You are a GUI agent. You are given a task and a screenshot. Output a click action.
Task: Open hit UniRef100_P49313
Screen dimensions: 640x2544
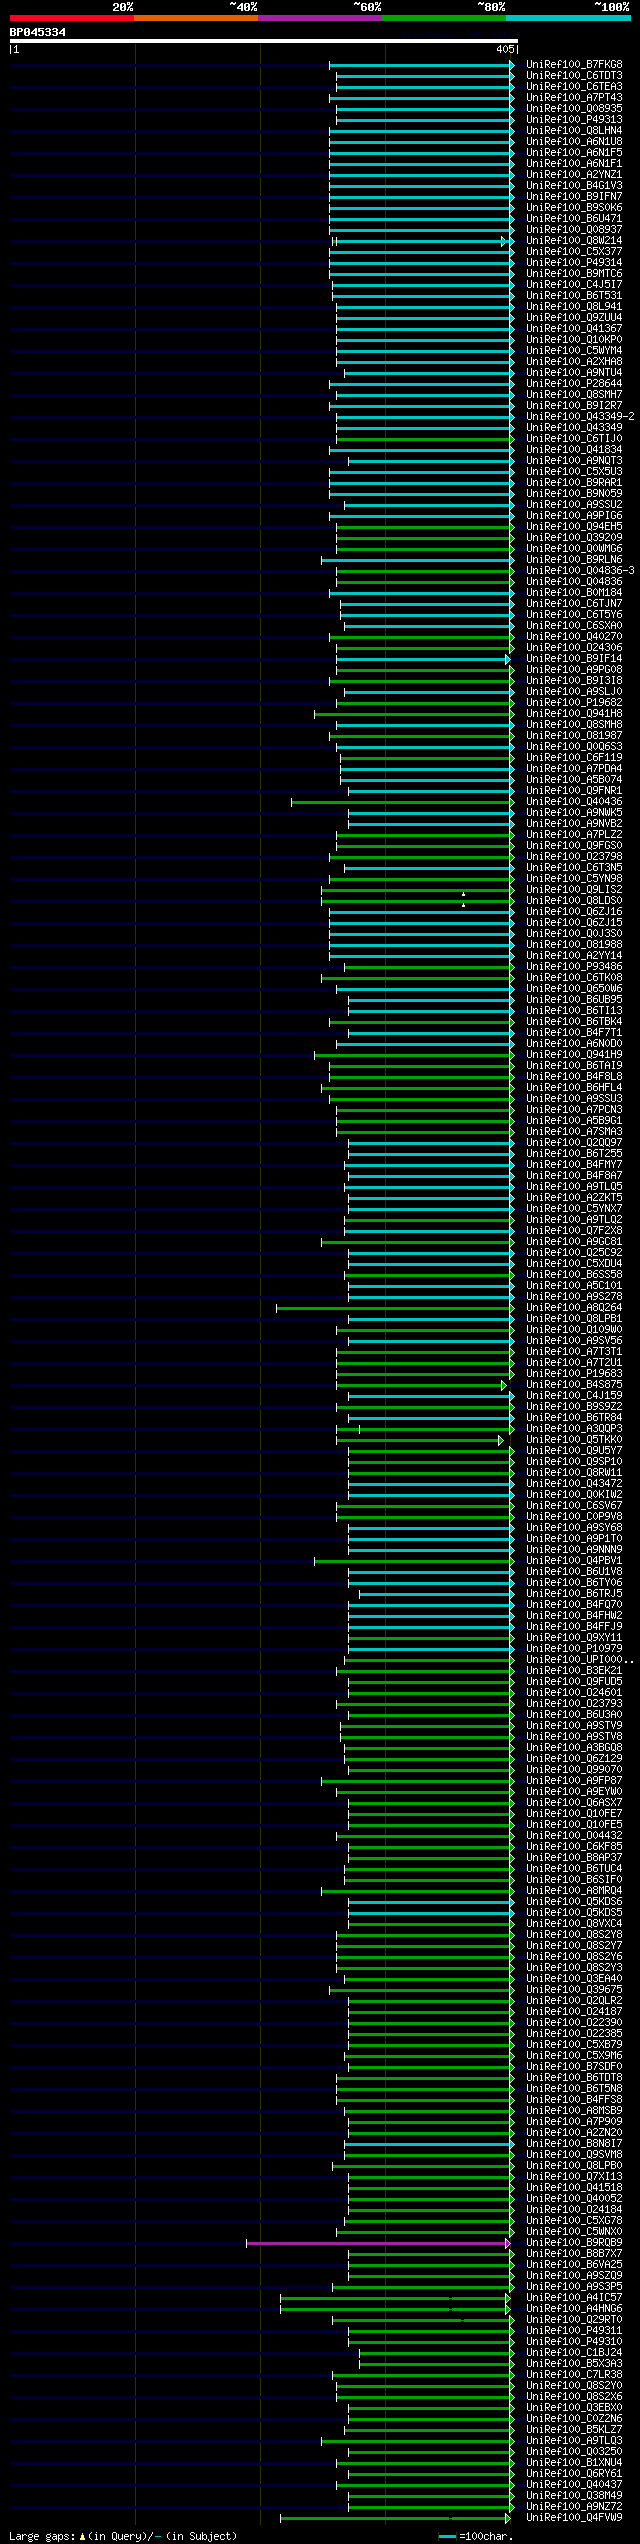pos(574,120)
